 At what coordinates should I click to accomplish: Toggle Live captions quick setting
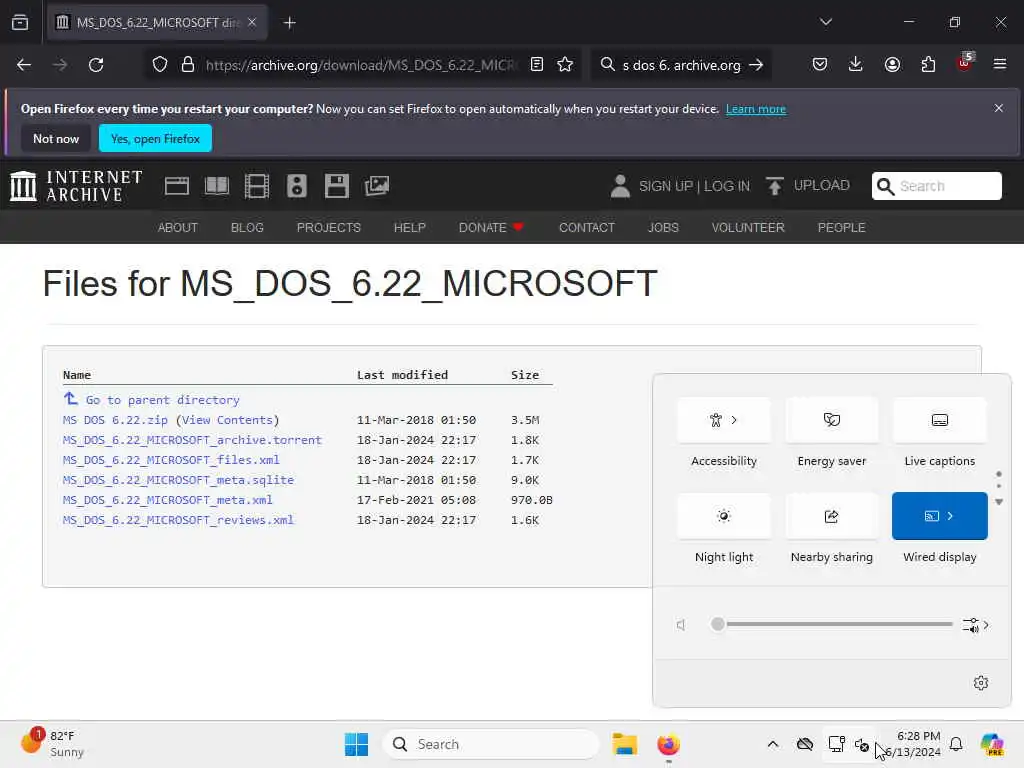940,420
